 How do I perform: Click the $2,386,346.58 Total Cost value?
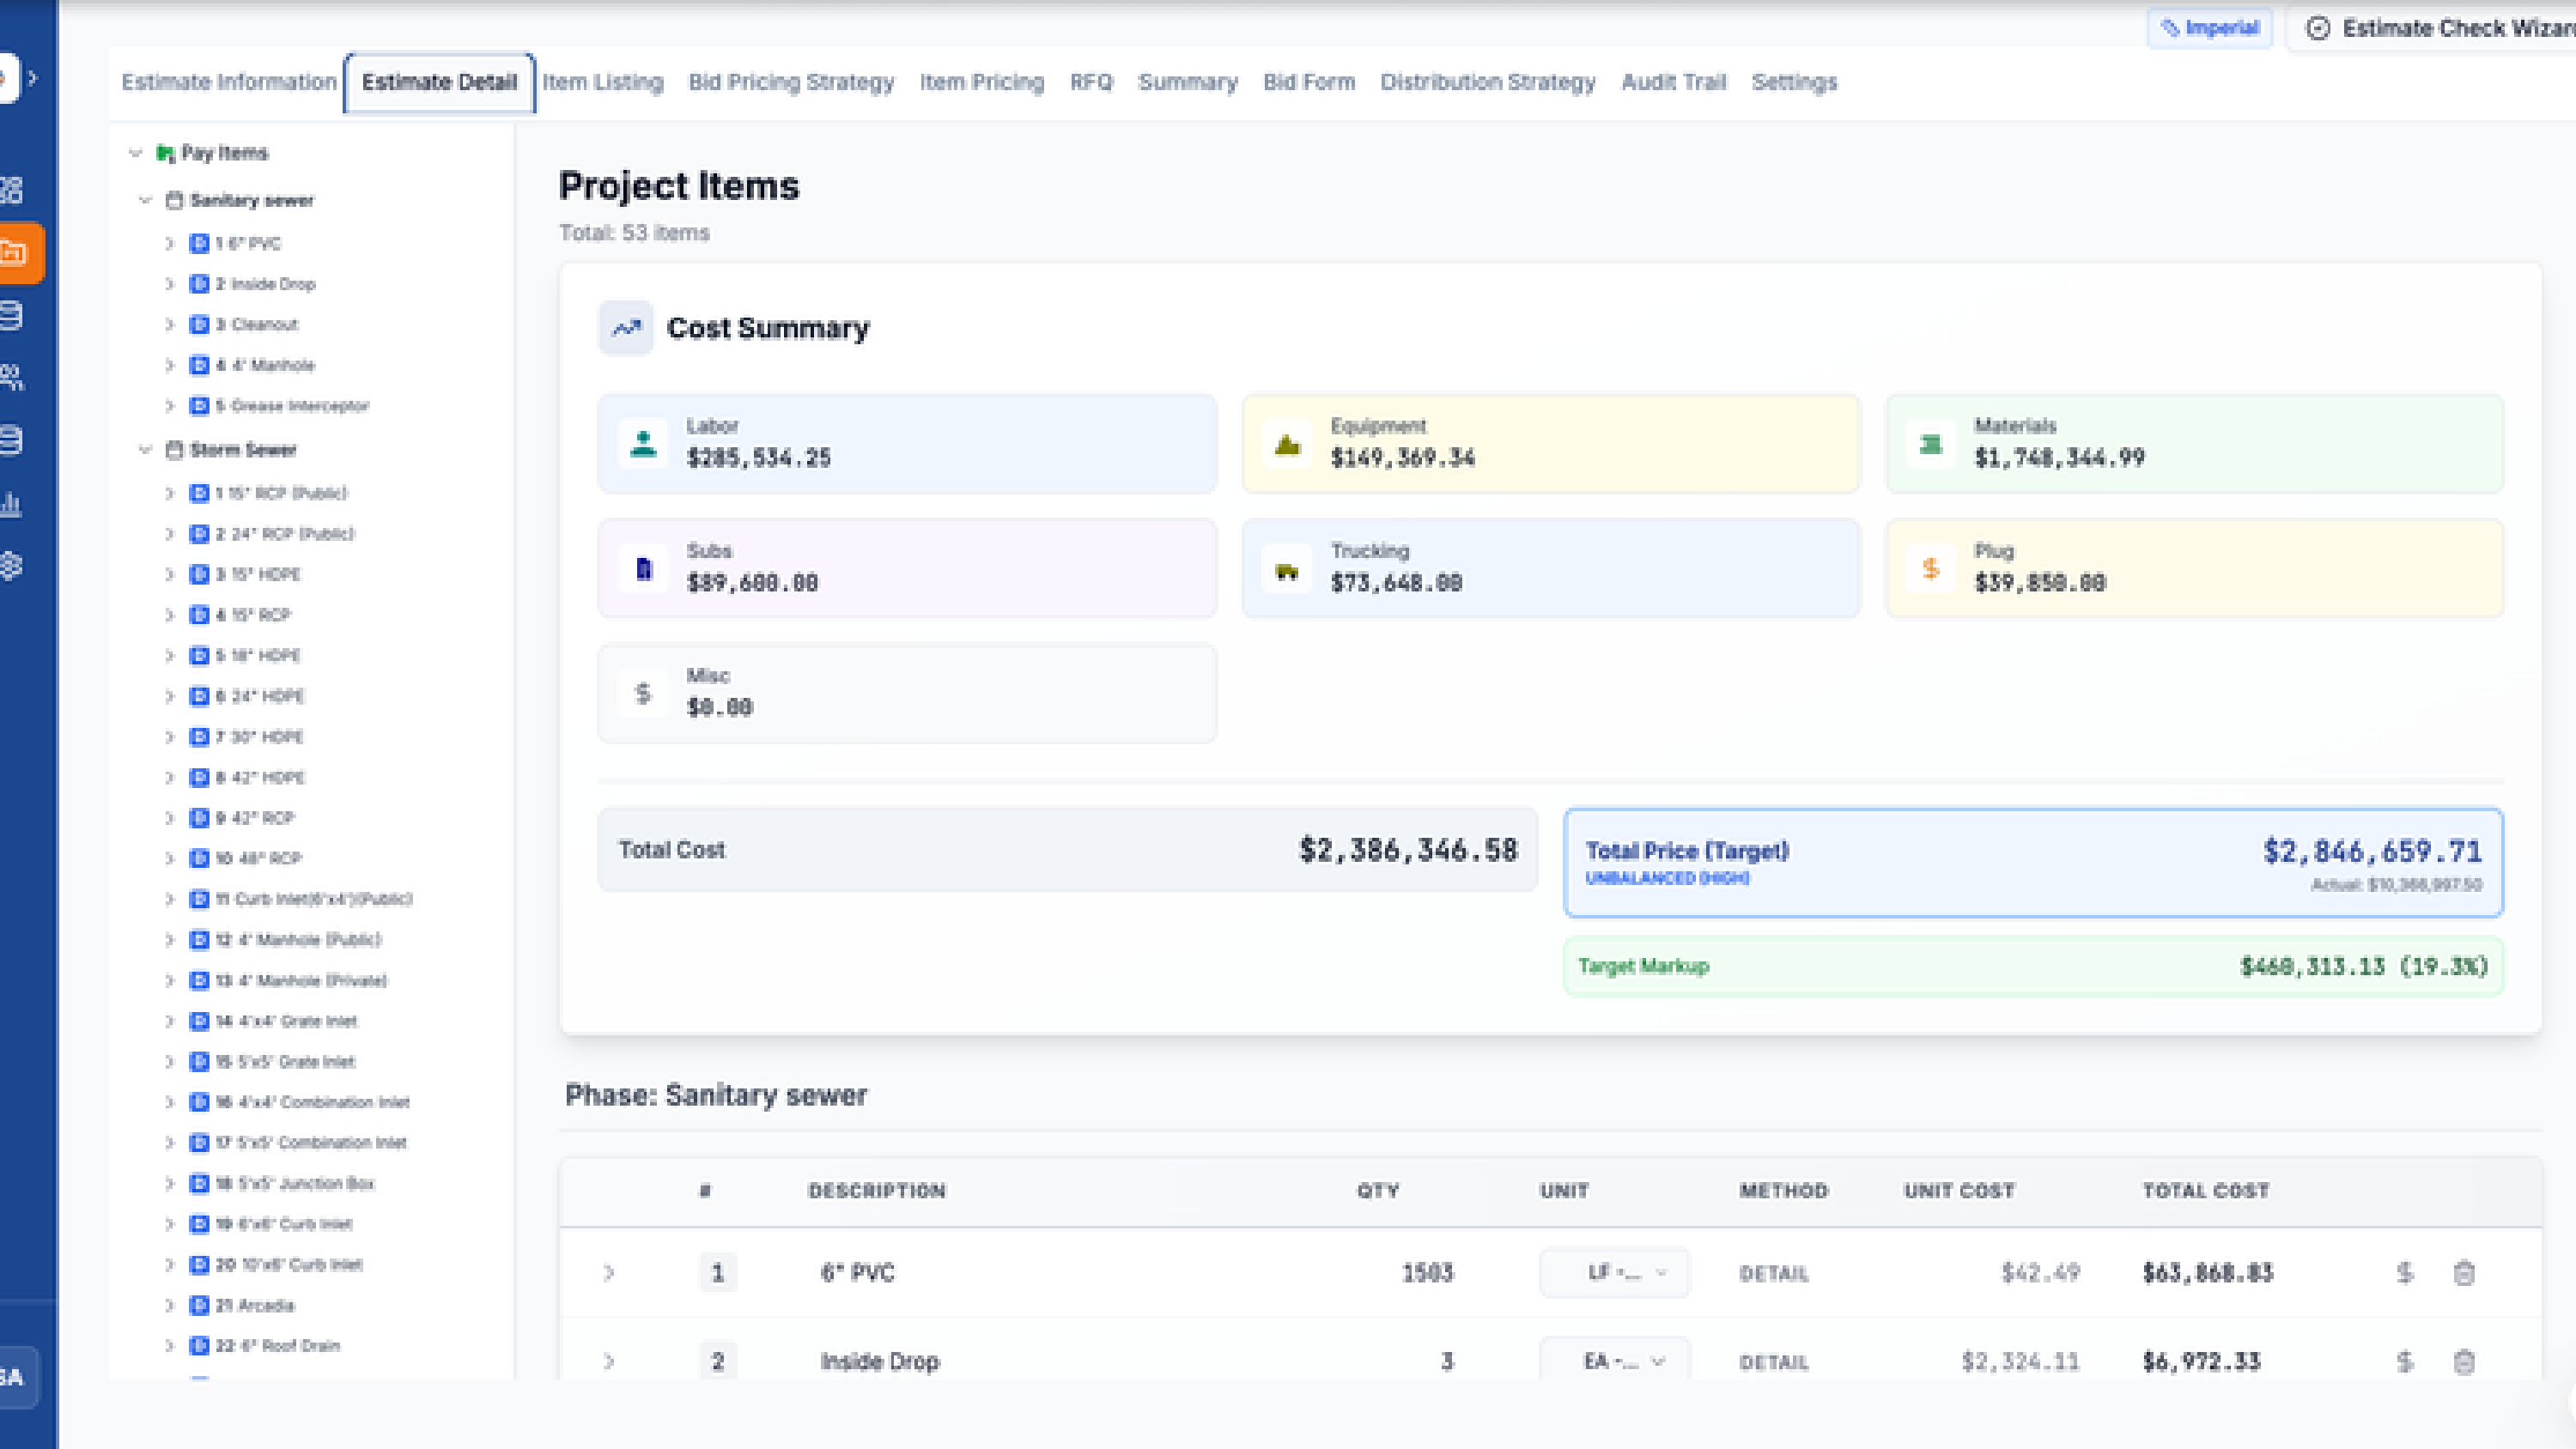click(x=1408, y=850)
